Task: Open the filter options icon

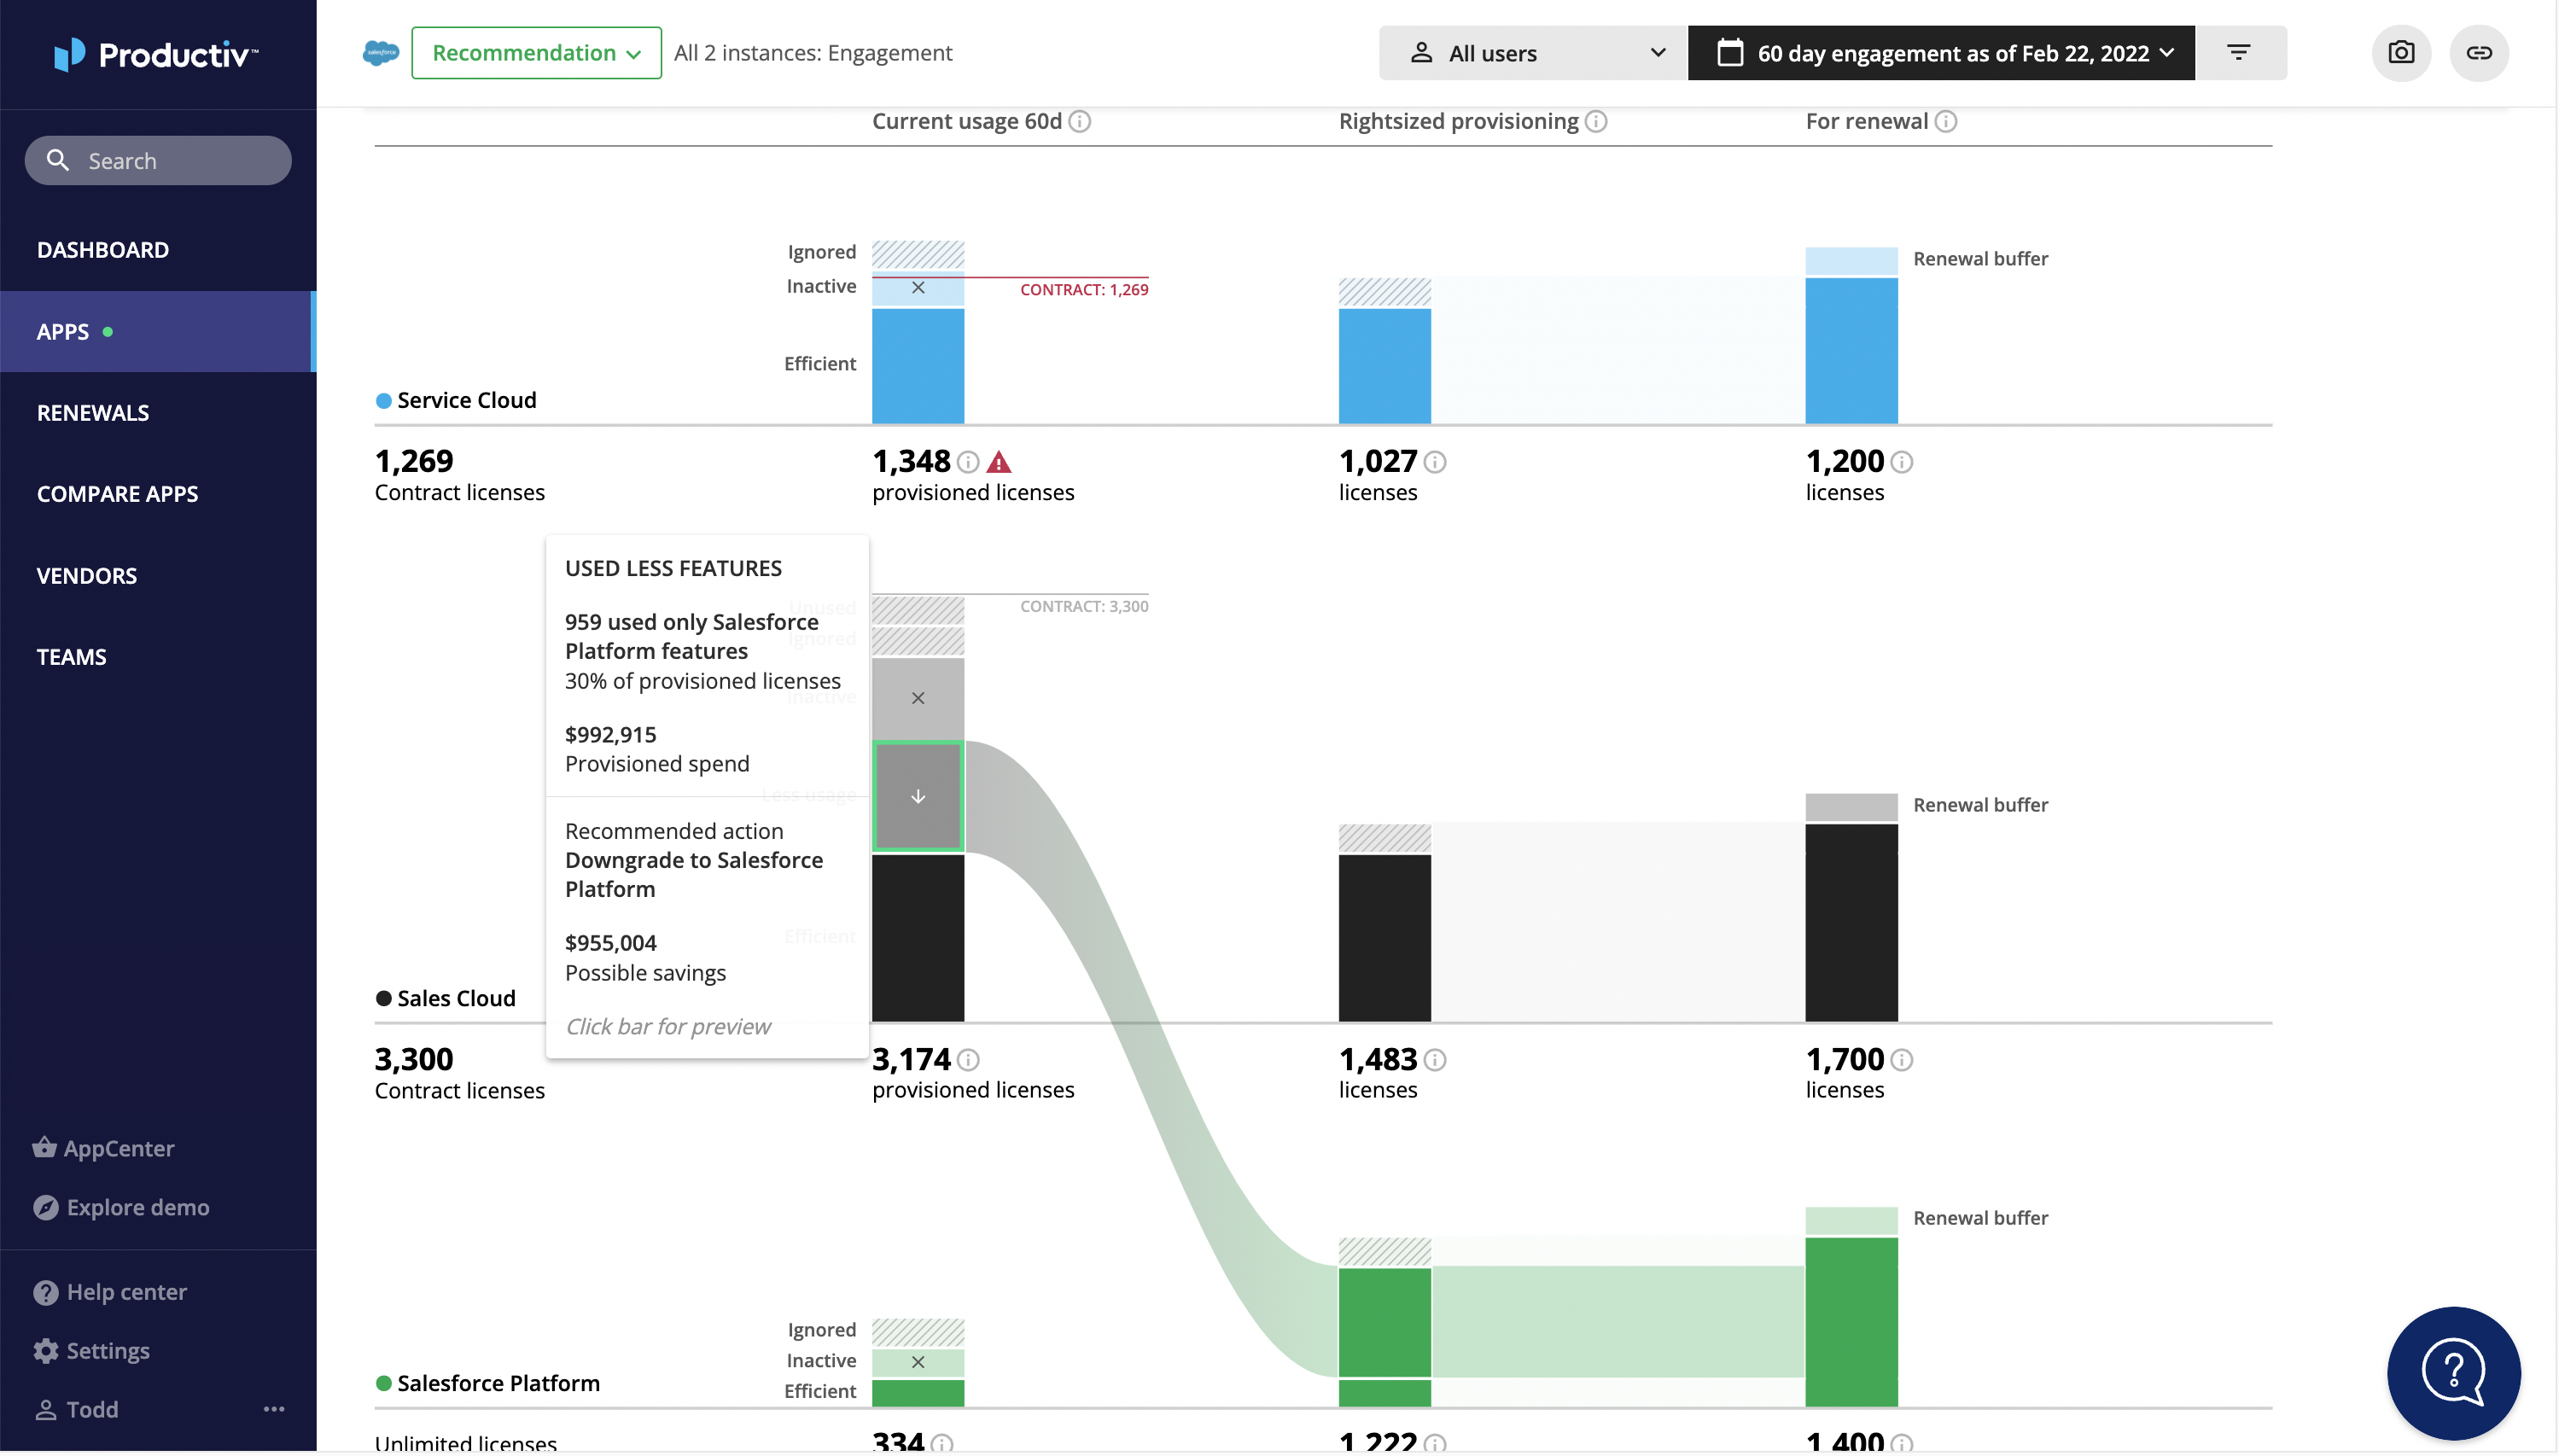Action: [2238, 53]
